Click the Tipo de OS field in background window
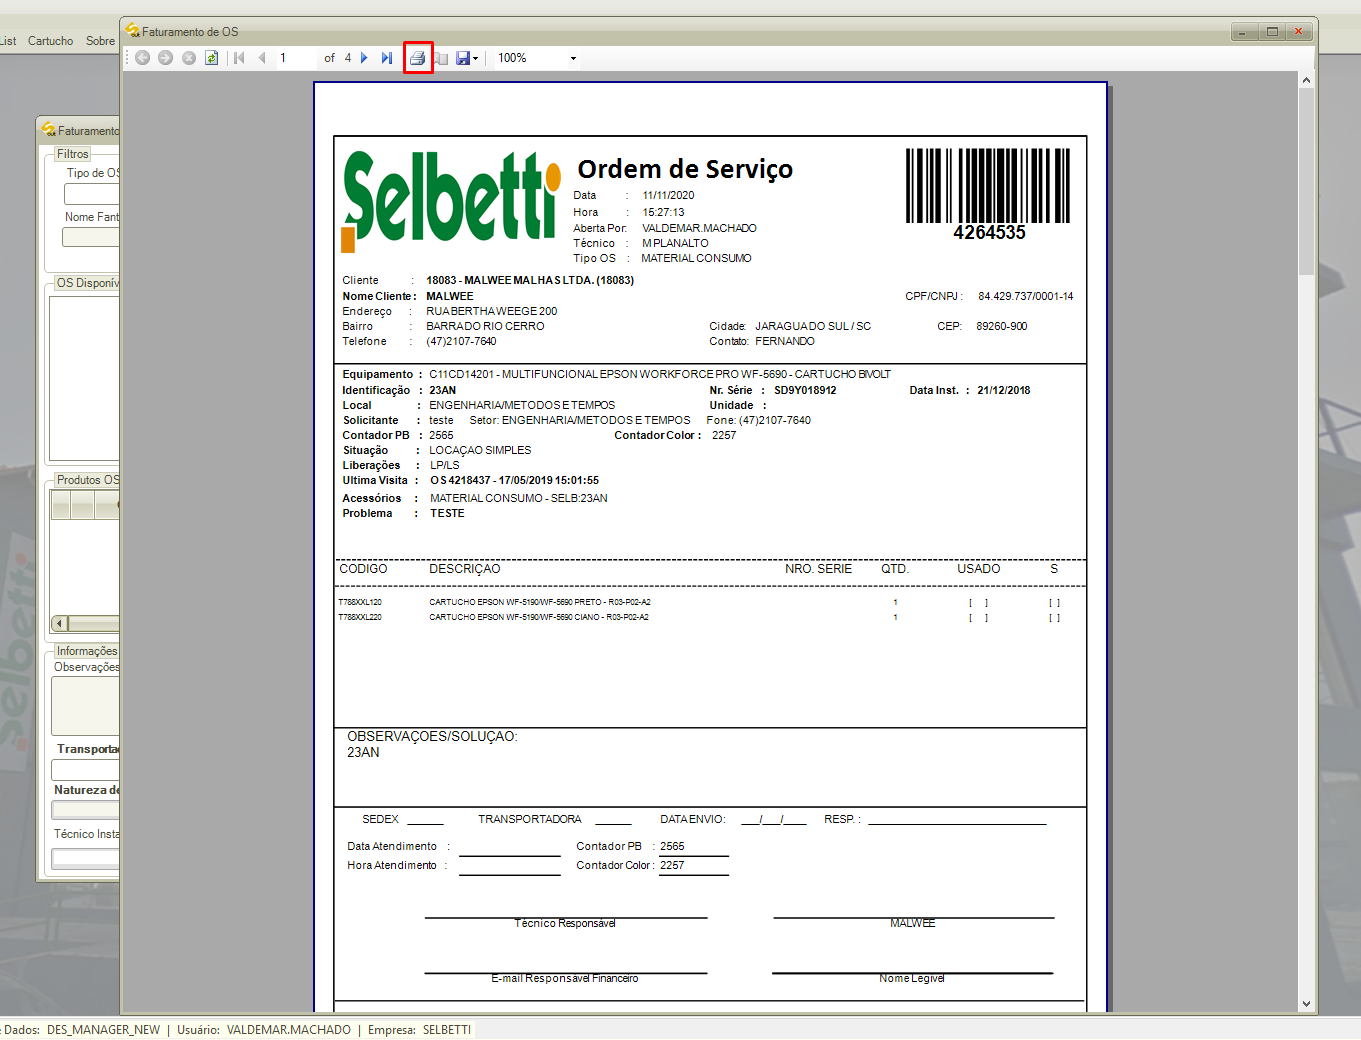The height and width of the screenshot is (1040, 1361). click(92, 194)
